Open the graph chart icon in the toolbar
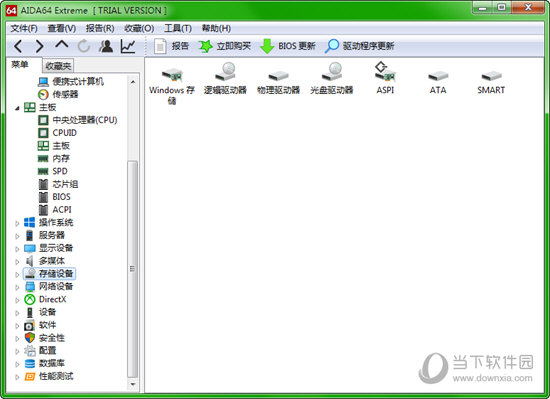 pos(128,46)
